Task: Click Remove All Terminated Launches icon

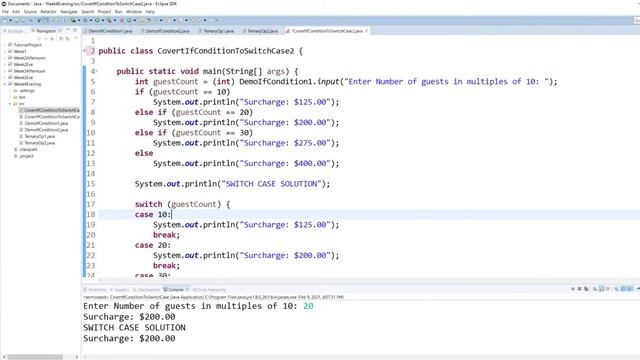Action: coord(586,289)
